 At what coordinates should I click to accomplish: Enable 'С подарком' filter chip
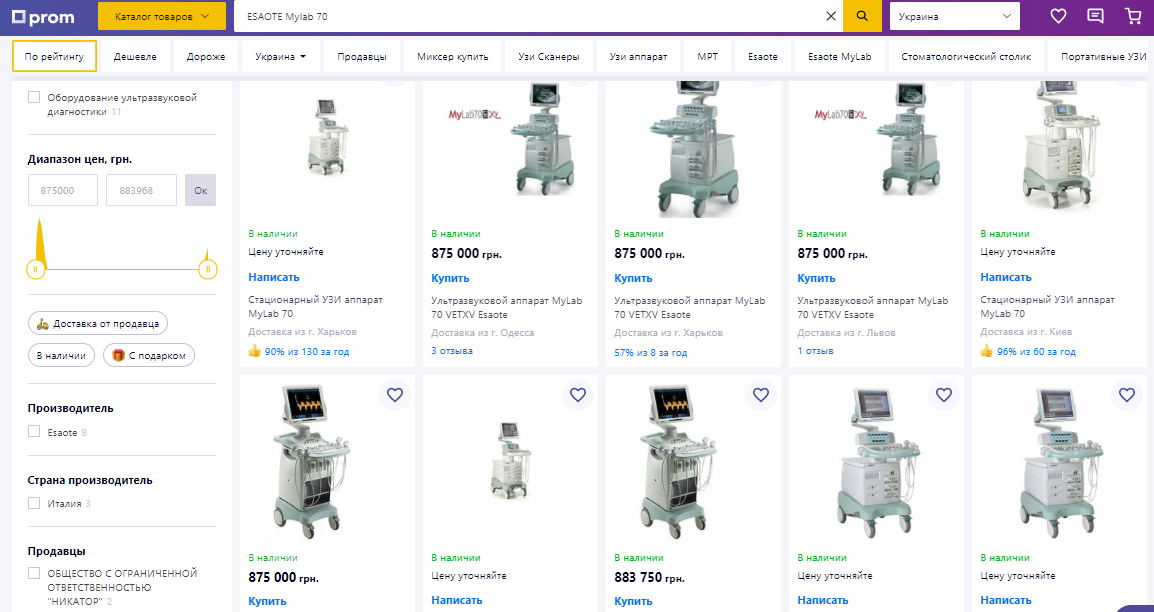(149, 355)
